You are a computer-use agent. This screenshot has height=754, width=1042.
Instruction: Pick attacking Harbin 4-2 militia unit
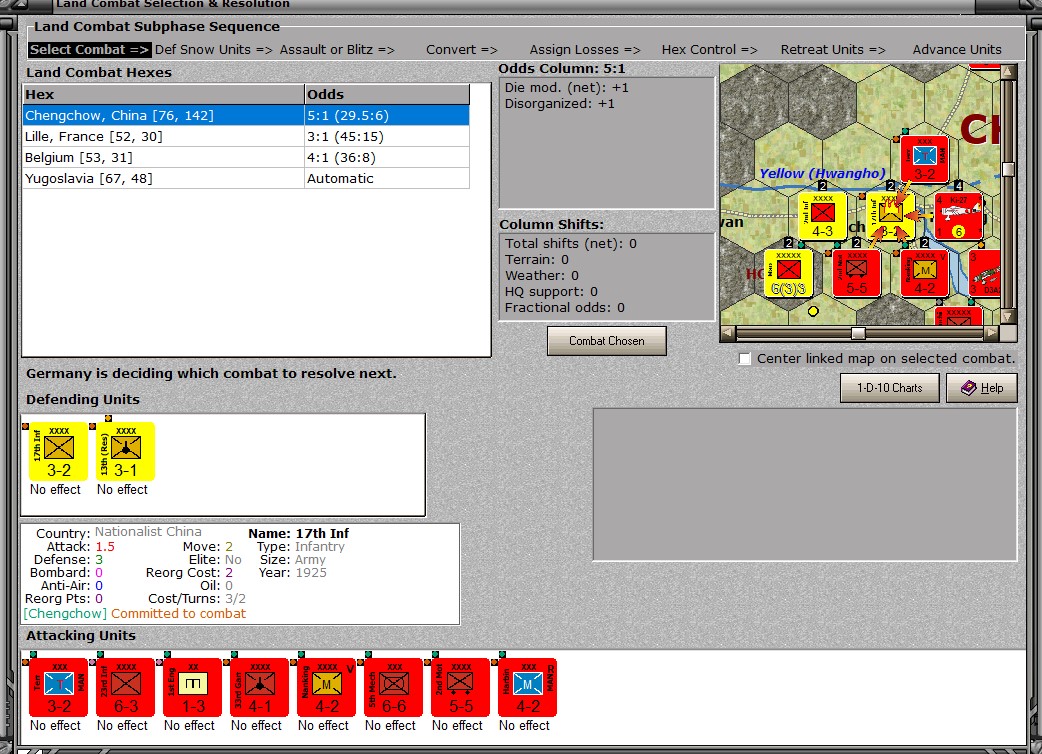click(528, 687)
